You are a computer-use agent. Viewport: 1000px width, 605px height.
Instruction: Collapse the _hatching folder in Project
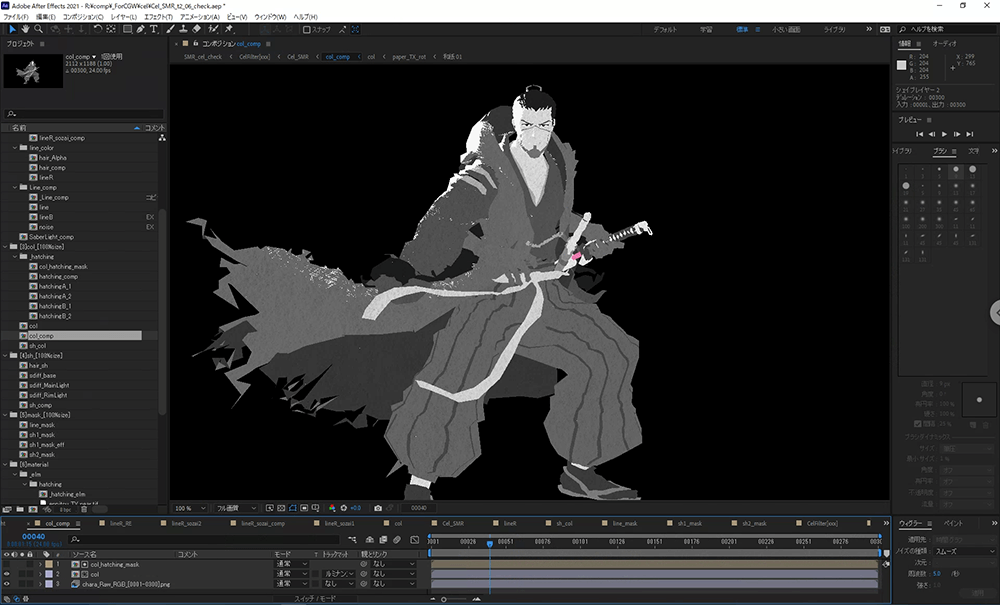15,256
